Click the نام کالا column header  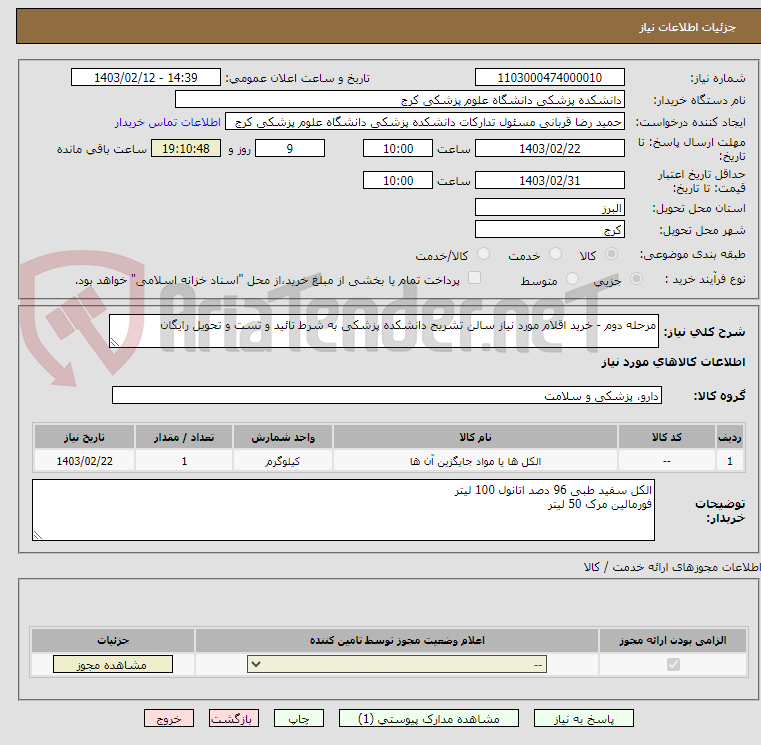[475, 437]
